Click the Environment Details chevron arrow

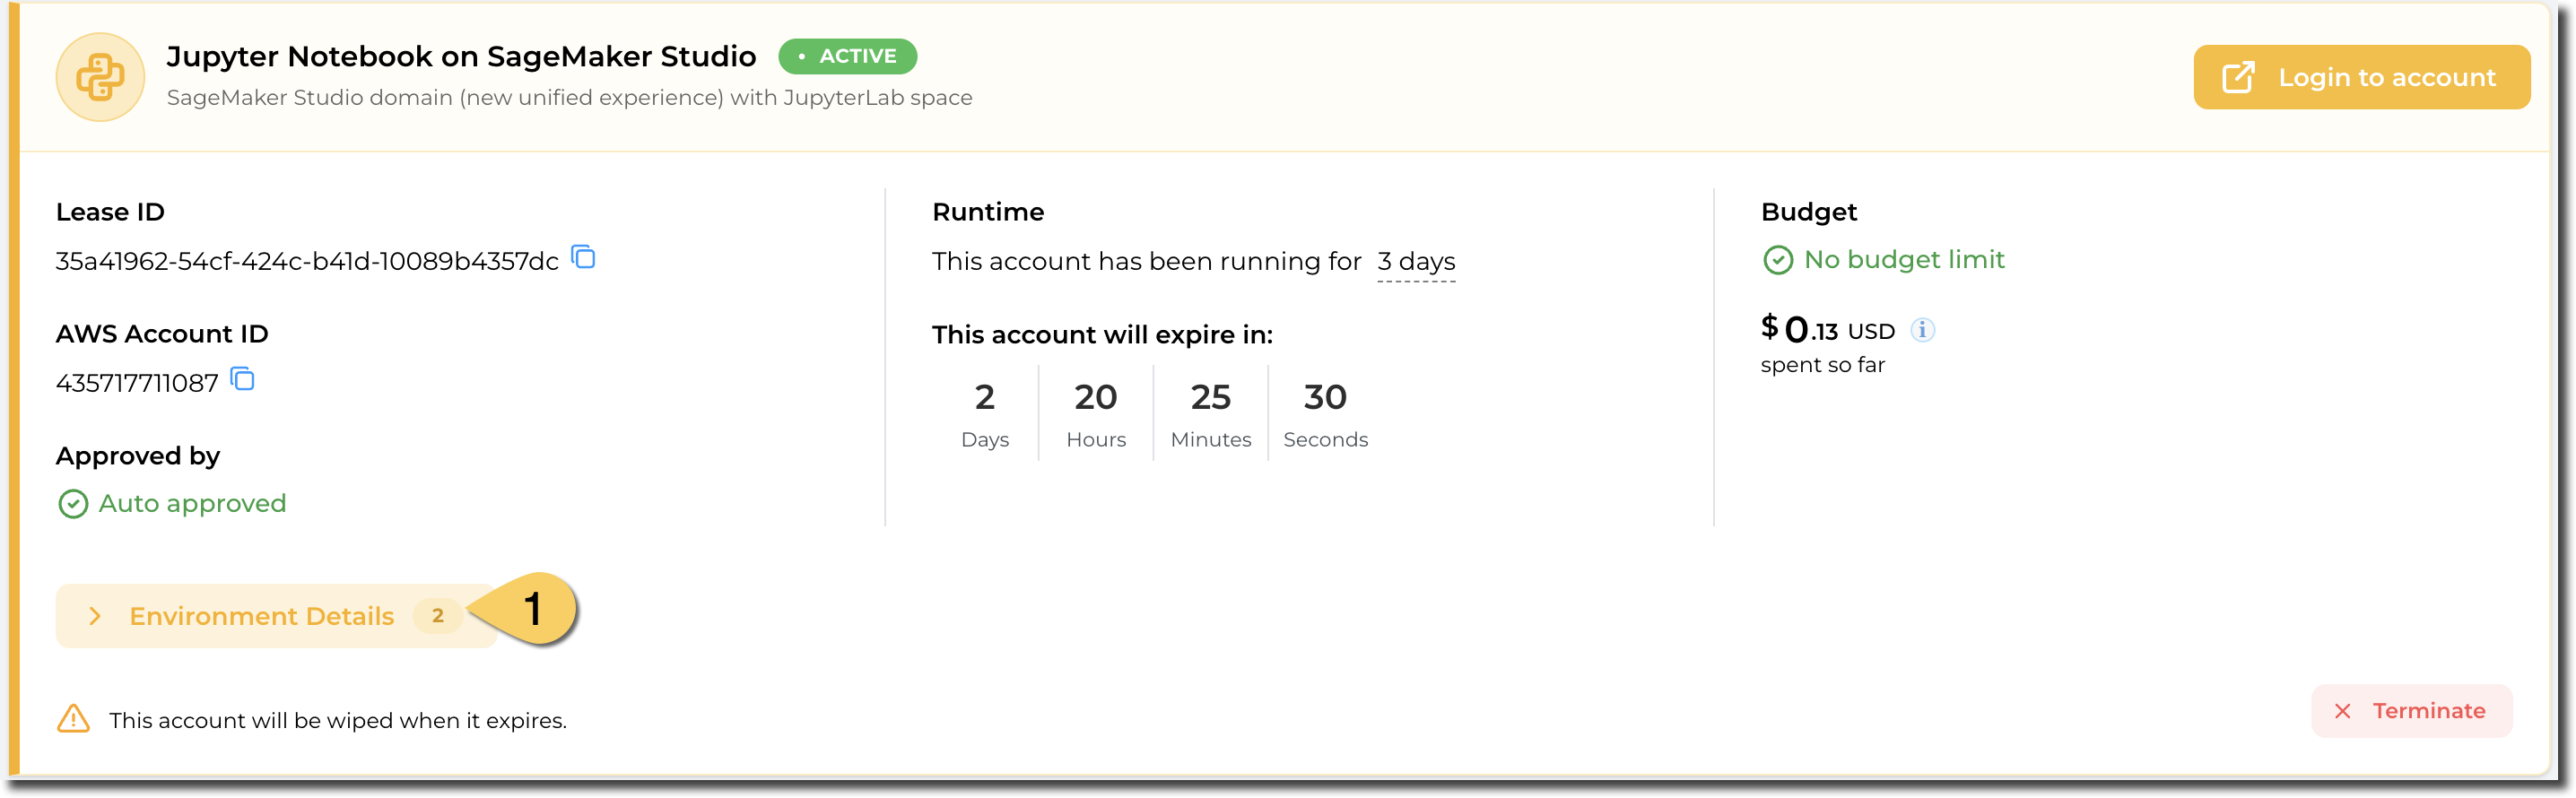pyautogui.click(x=95, y=616)
